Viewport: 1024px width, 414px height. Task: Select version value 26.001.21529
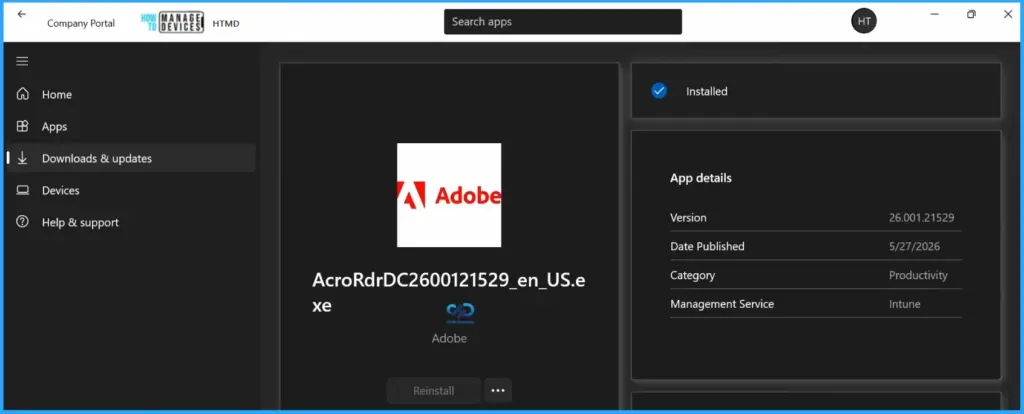click(921, 217)
